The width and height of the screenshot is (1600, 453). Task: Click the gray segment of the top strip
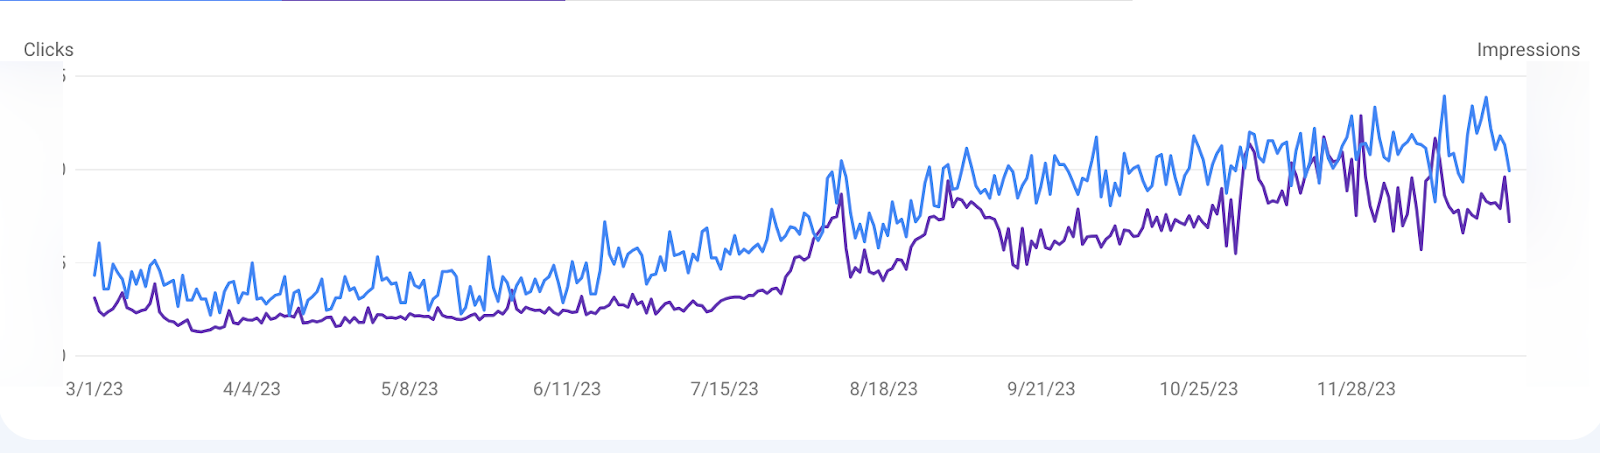(848, 1)
